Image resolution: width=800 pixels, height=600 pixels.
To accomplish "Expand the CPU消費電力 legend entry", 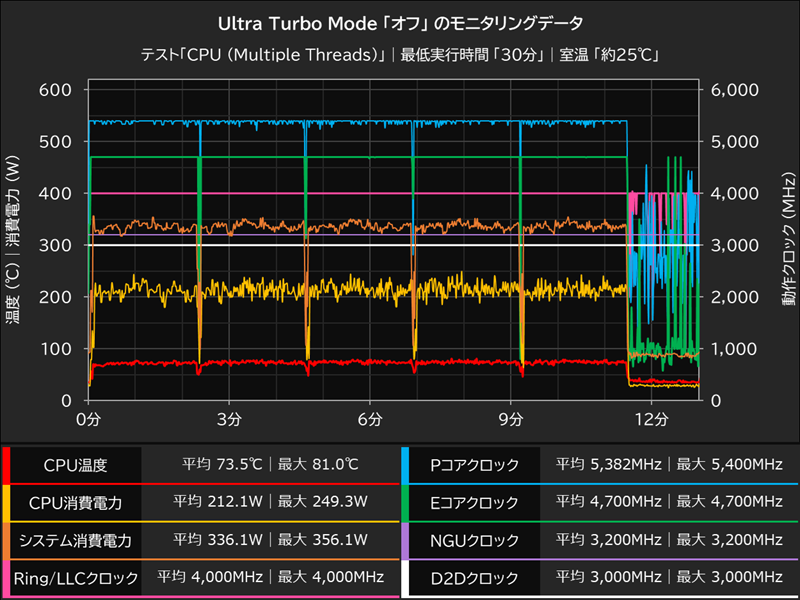I will 75,502.
